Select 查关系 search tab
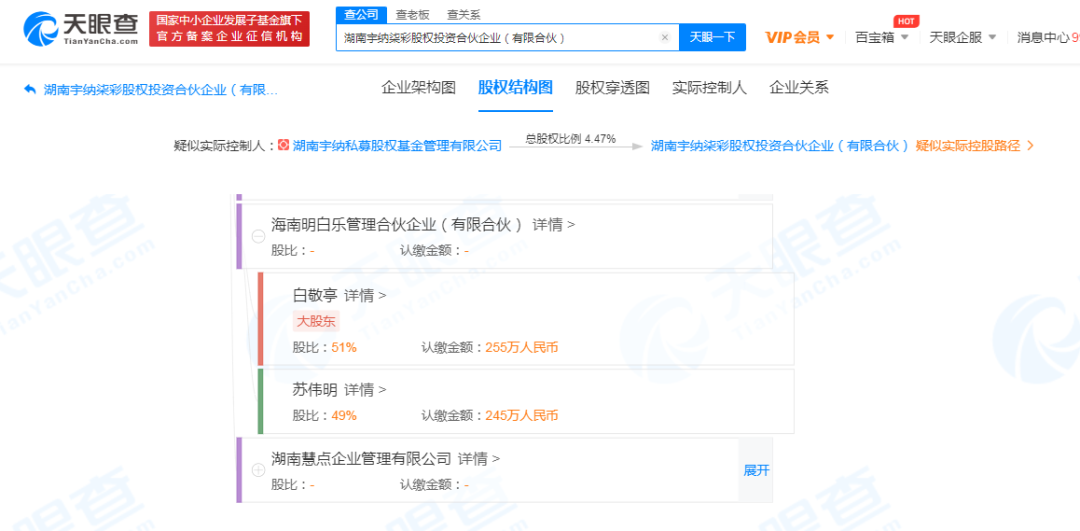1080x531 pixels. pyautogui.click(x=464, y=14)
